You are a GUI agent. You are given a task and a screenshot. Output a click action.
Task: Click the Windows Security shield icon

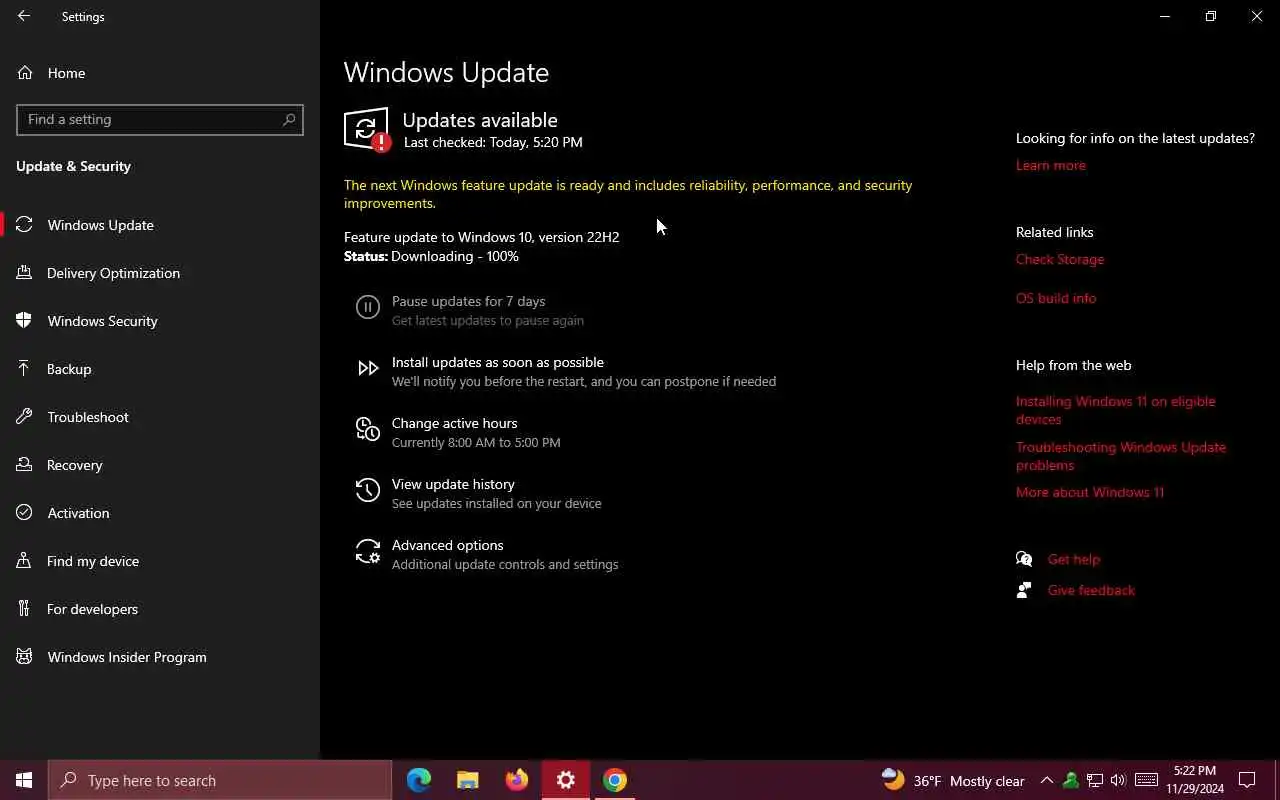[x=25, y=321]
